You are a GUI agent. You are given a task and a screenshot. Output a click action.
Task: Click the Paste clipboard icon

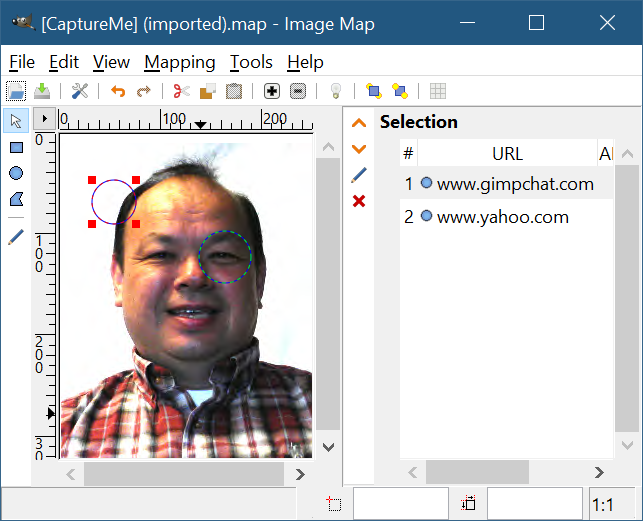234,91
